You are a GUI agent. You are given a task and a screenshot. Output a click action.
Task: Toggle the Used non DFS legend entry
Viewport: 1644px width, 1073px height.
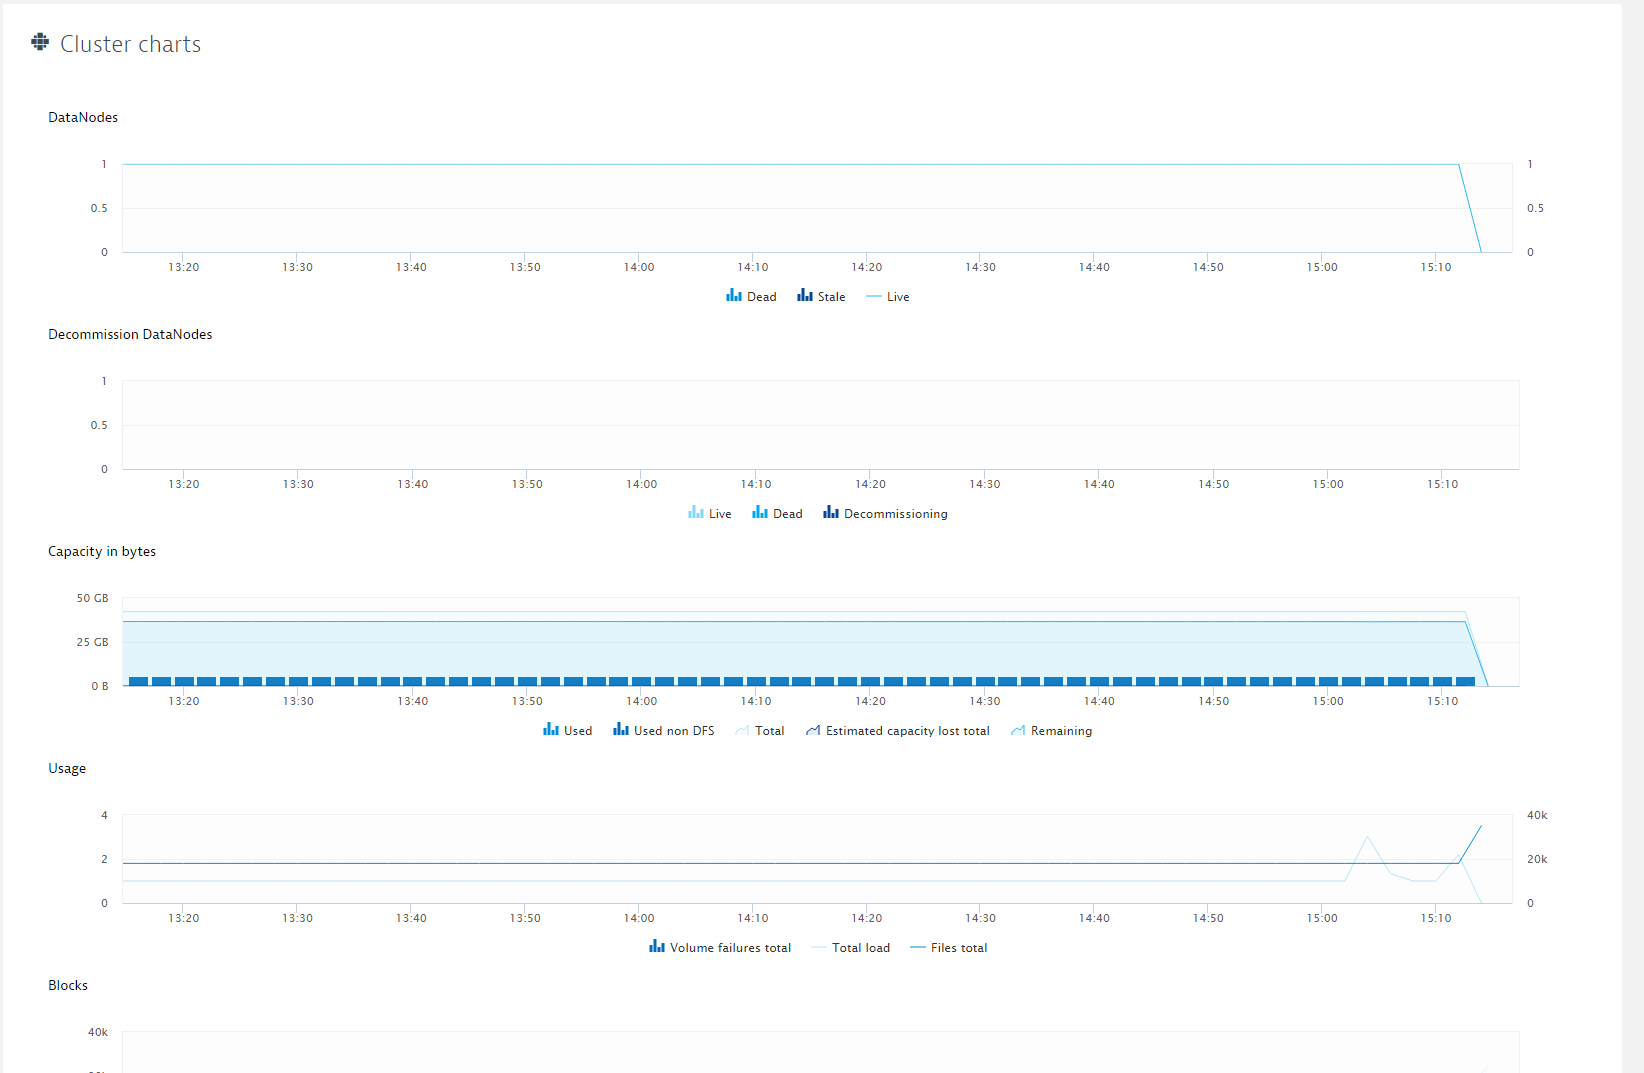[664, 731]
